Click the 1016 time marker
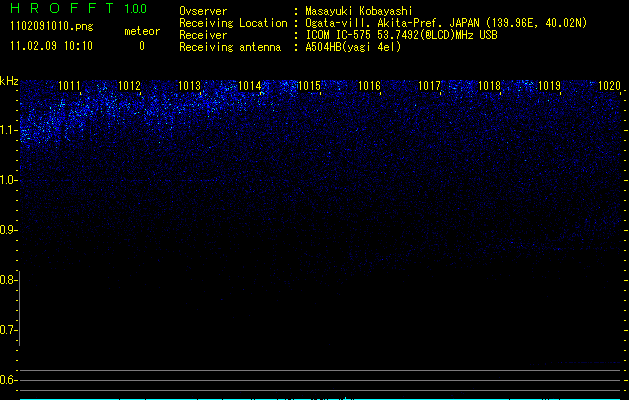 (369, 86)
